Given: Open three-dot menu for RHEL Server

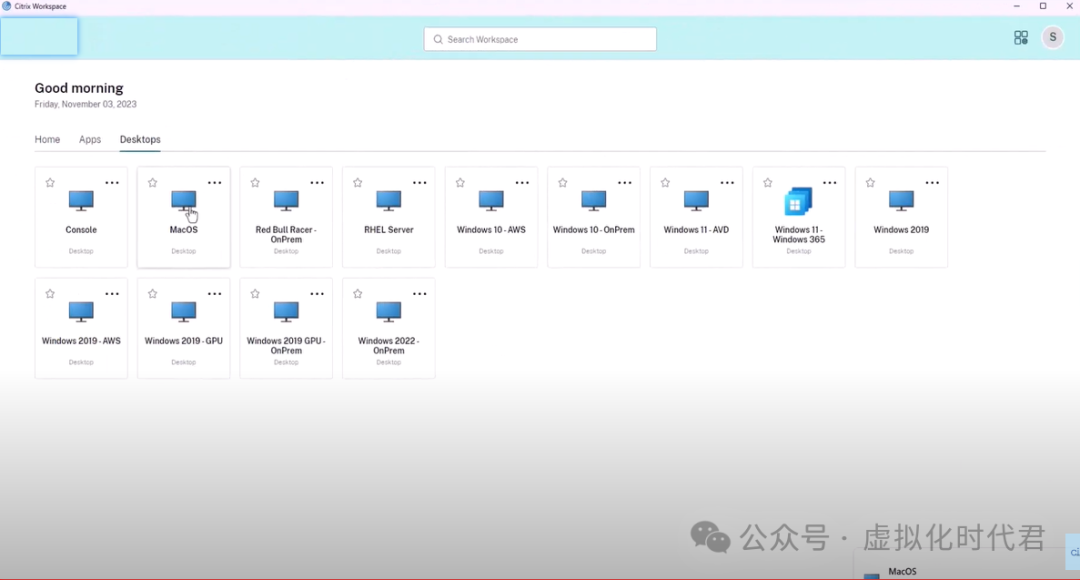Looking at the screenshot, I should pos(419,183).
